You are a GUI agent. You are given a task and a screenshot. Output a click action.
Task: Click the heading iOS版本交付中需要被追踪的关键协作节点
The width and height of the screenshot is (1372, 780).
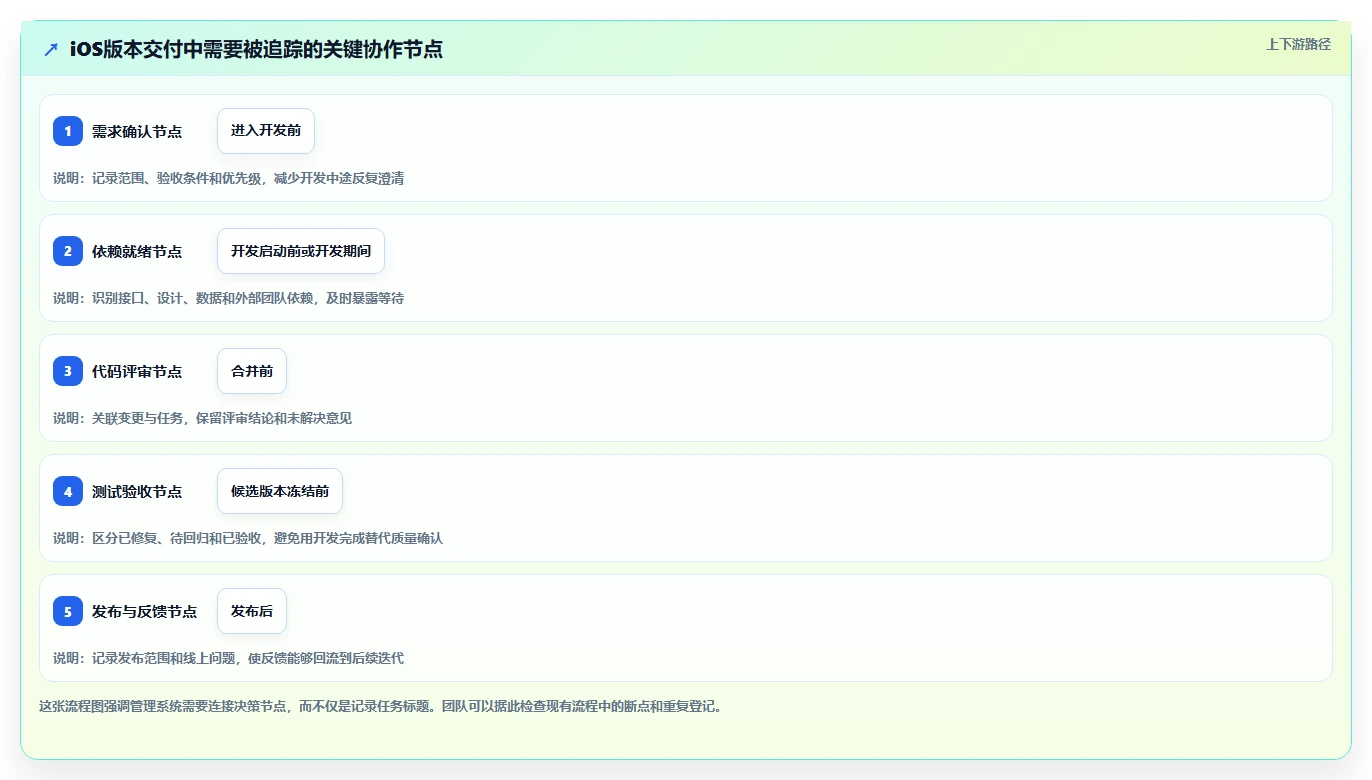(x=256, y=49)
